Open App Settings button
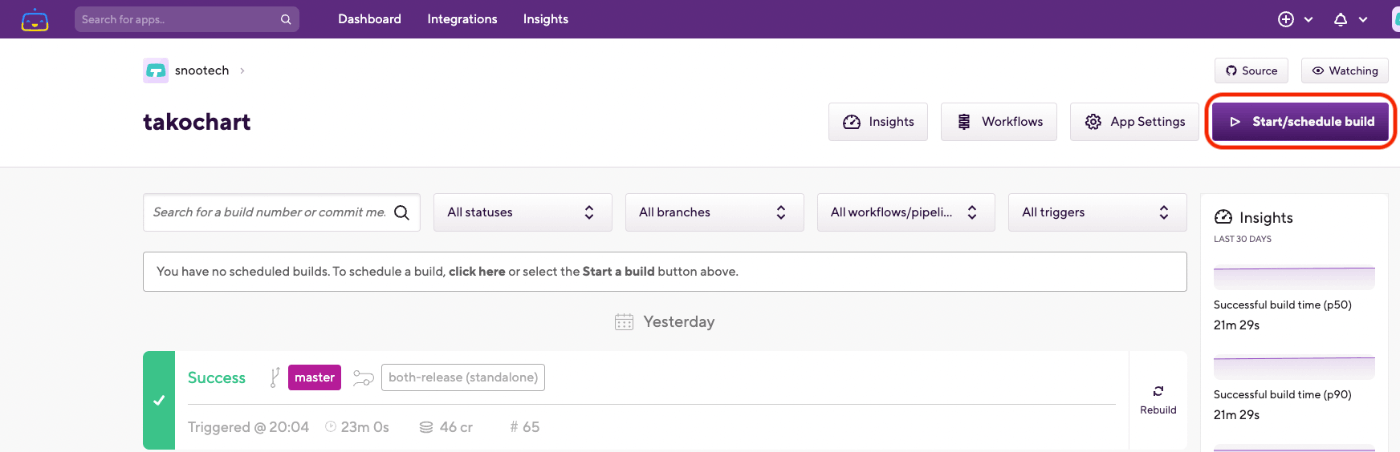The height and width of the screenshot is (452, 1400). pyautogui.click(x=1135, y=122)
